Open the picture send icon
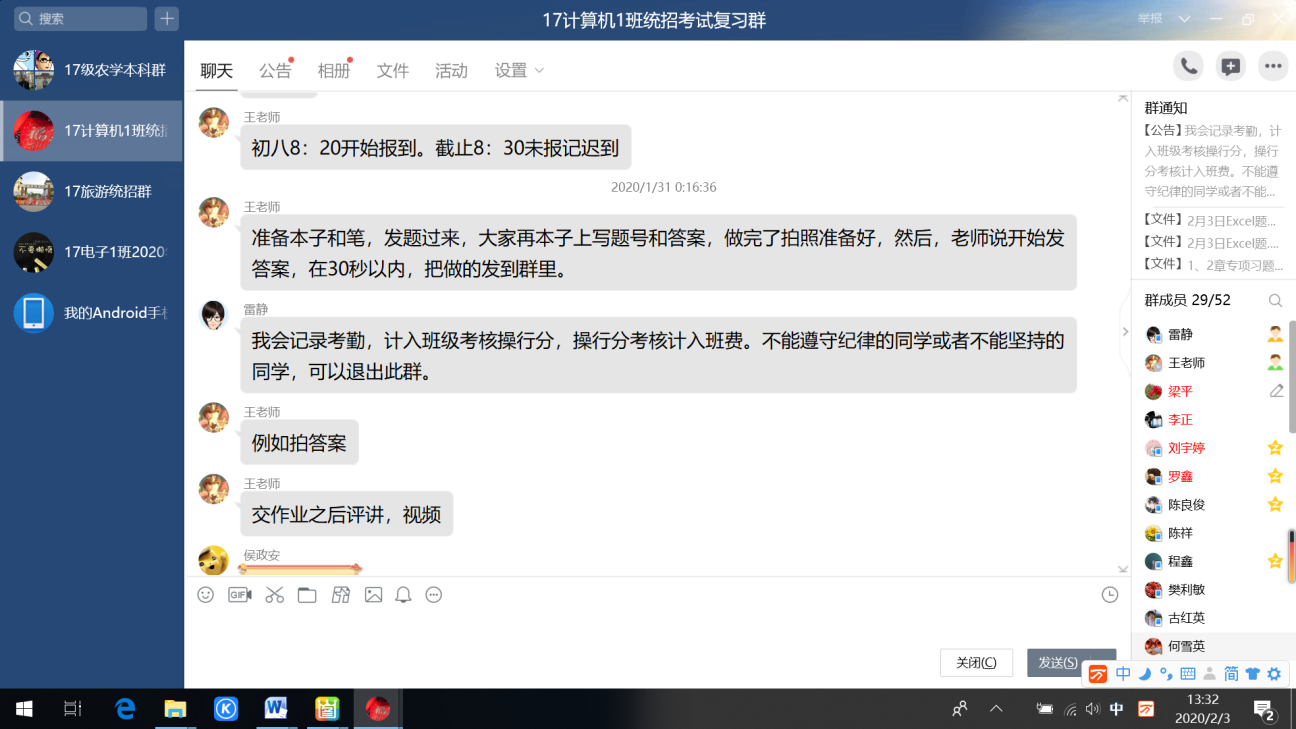The image size is (1296, 729). tap(373, 595)
